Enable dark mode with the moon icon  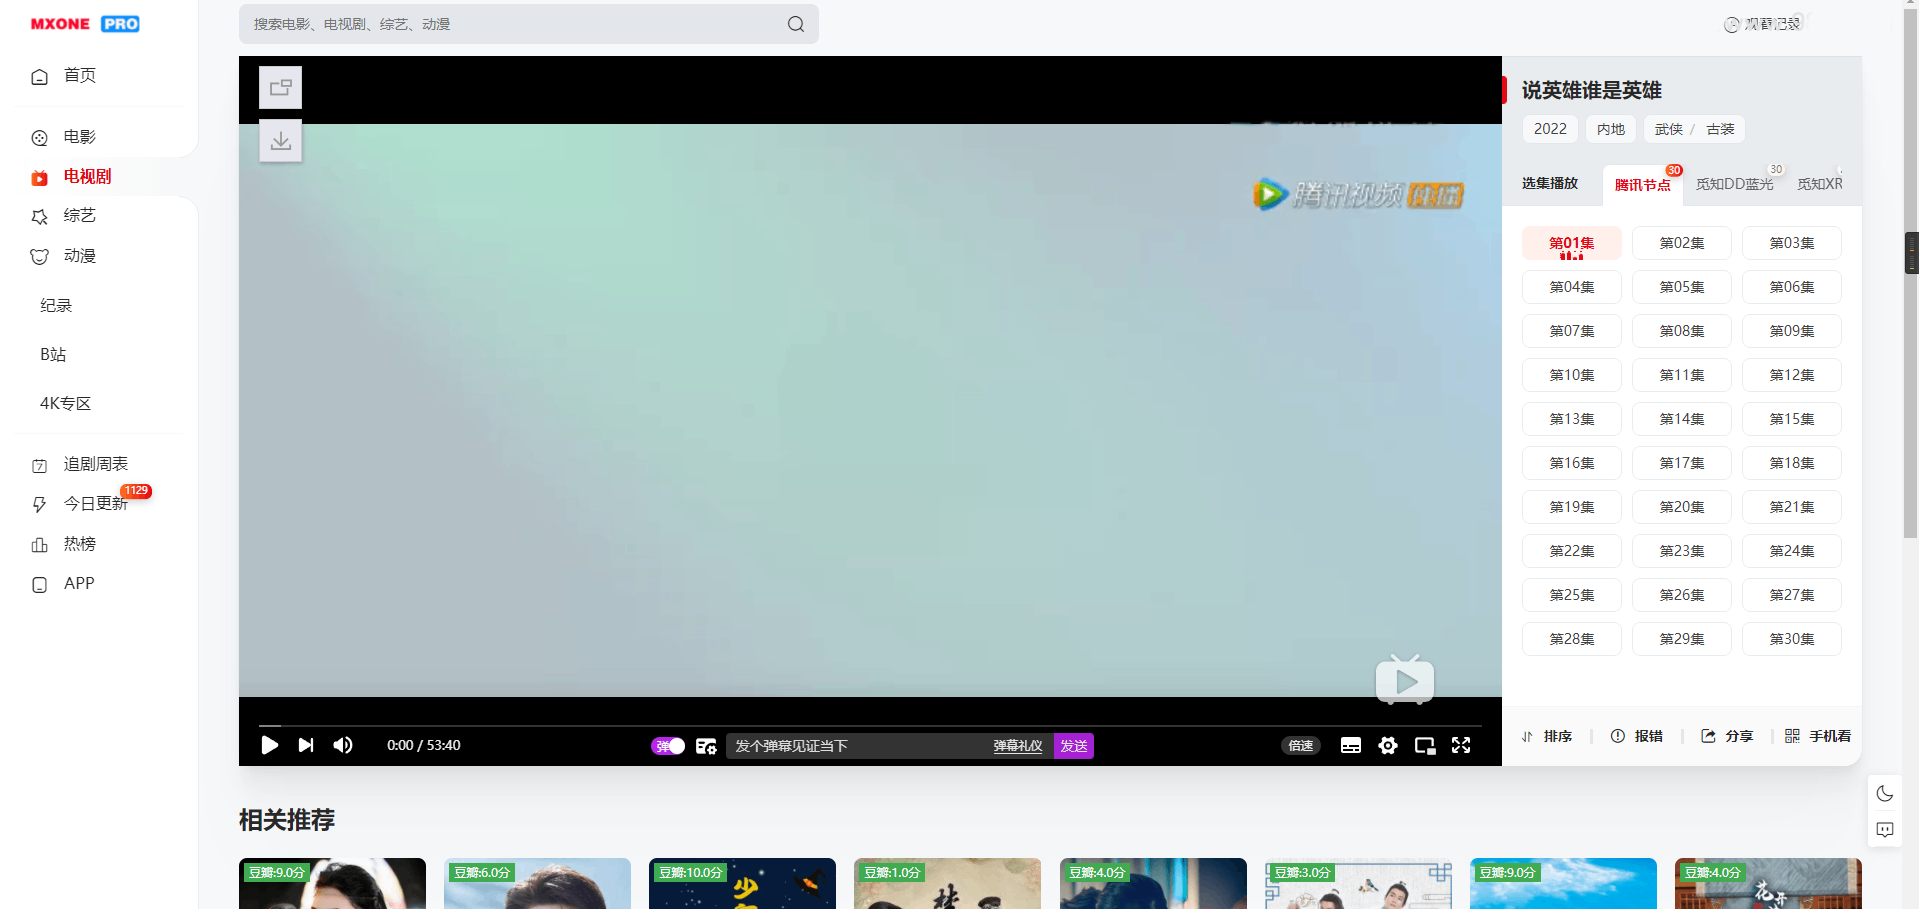(x=1884, y=792)
